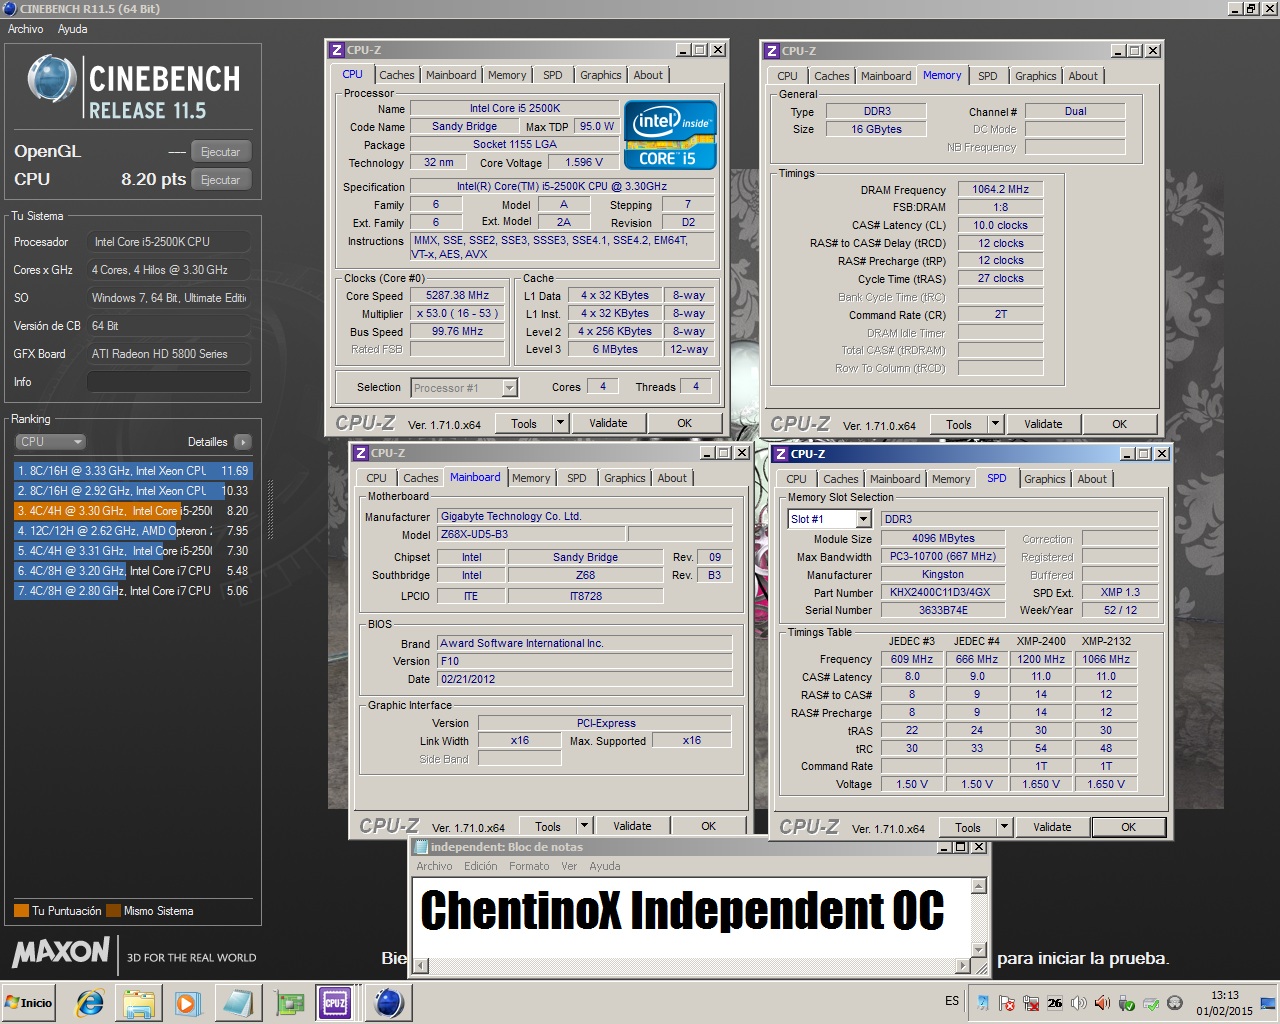
Task: Click the safely remove hardware tray icon
Action: point(1127,1003)
